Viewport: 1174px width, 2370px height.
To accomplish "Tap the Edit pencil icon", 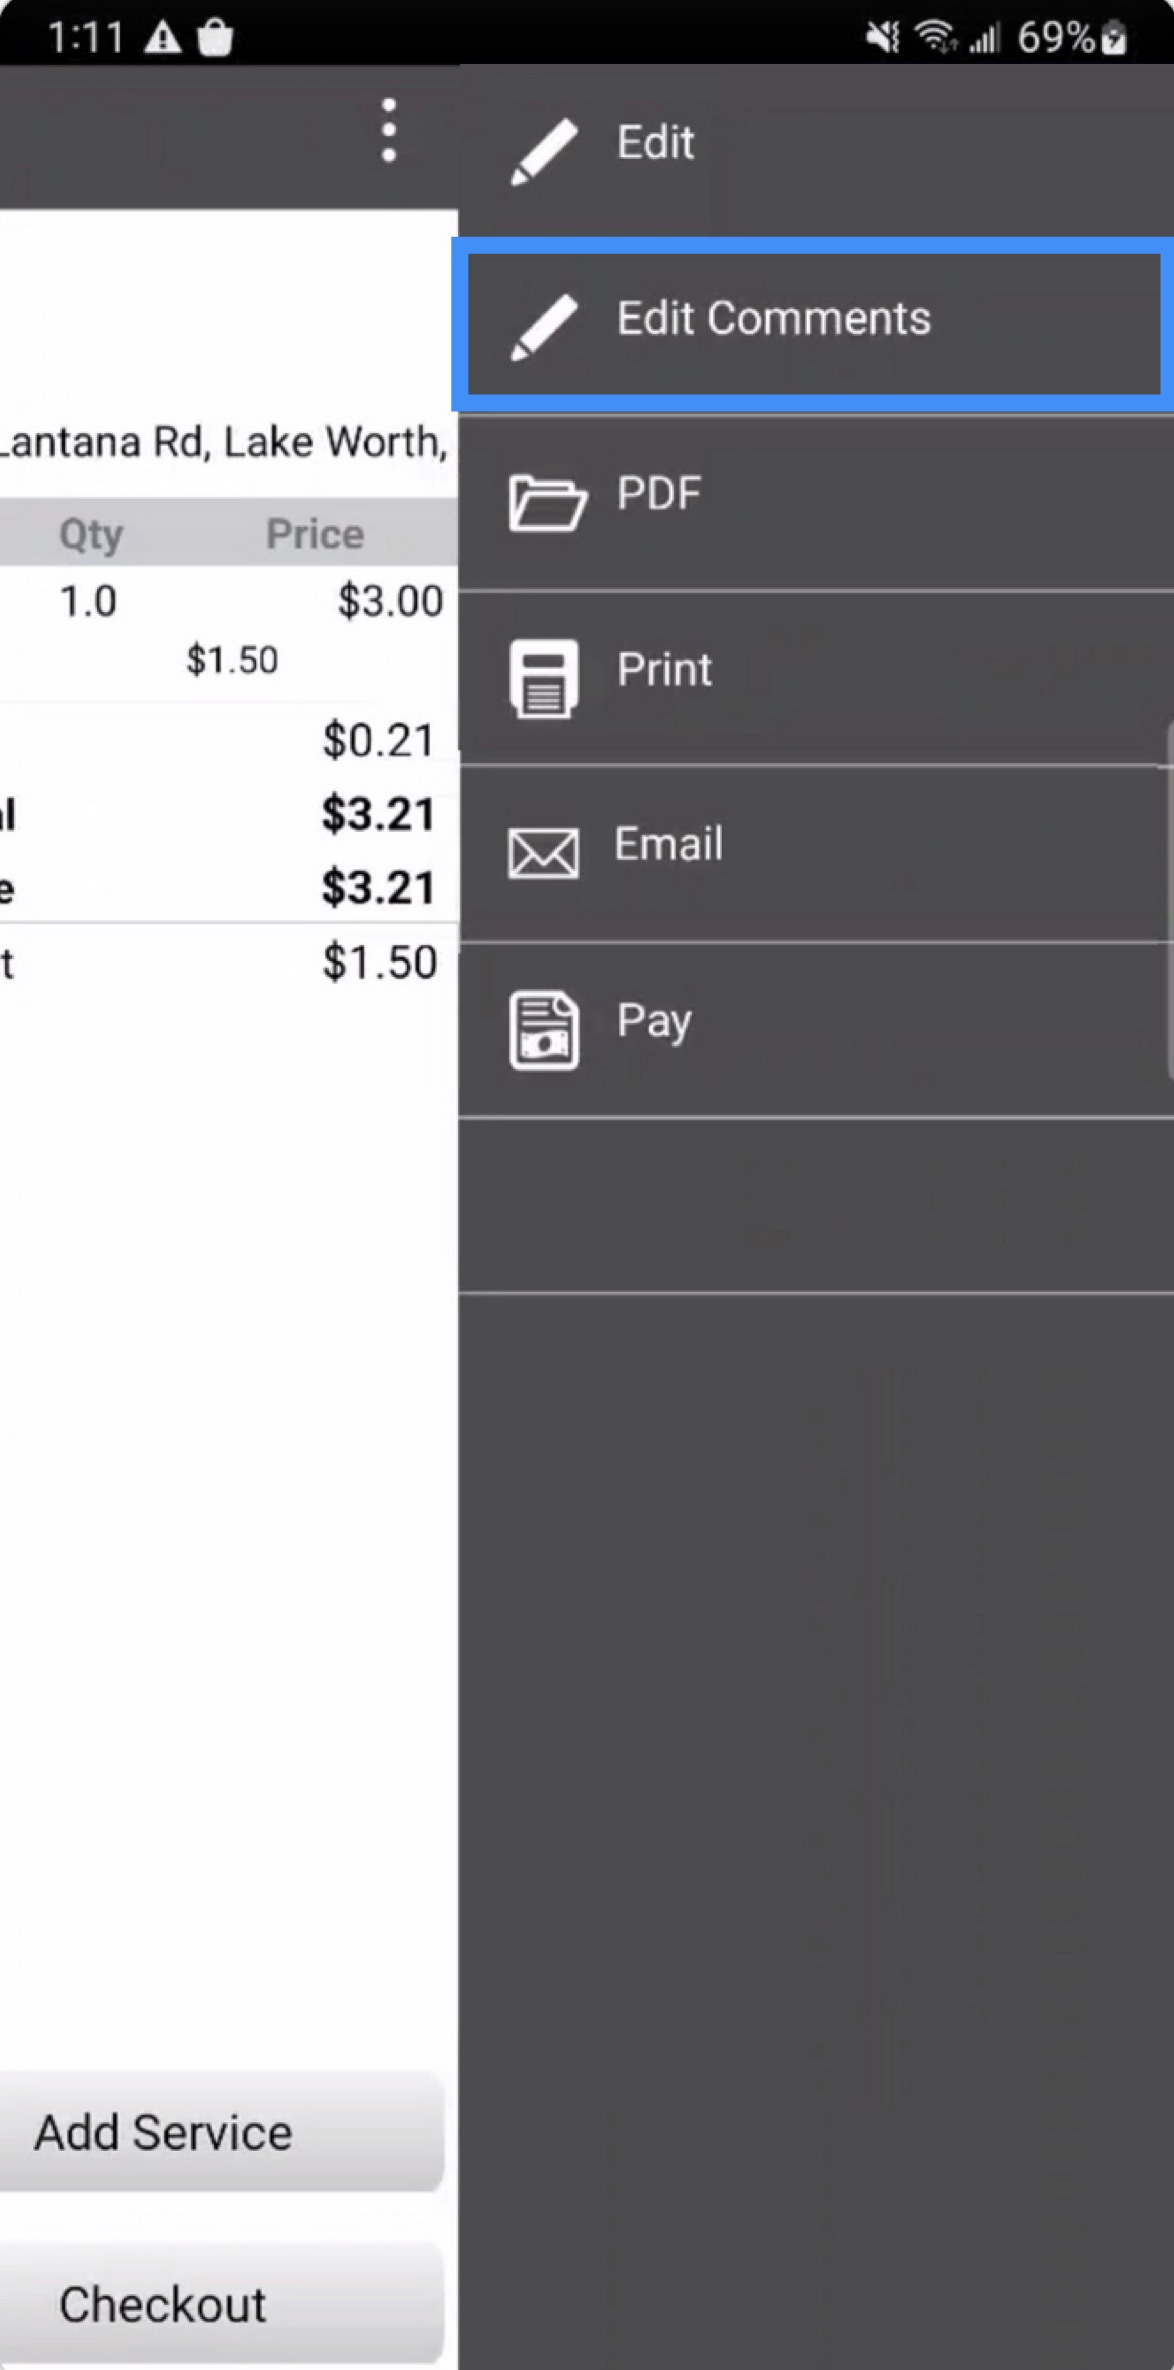I will pos(543,151).
